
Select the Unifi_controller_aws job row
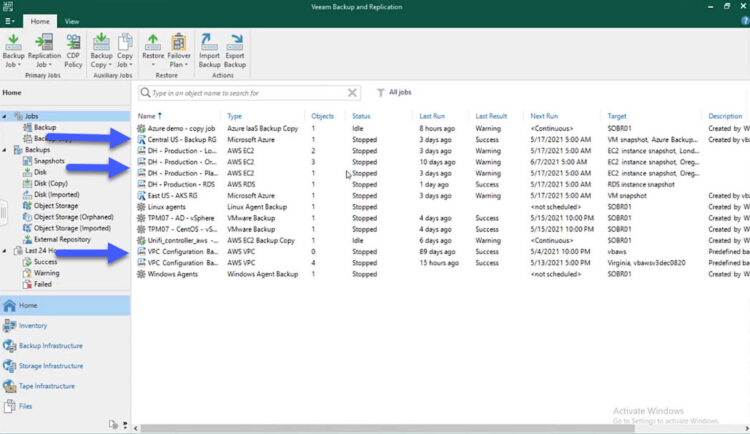click(x=440, y=240)
